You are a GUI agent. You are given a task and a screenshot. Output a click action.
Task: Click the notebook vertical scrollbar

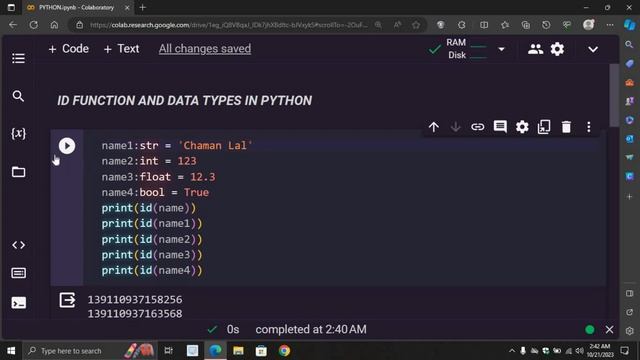click(614, 96)
